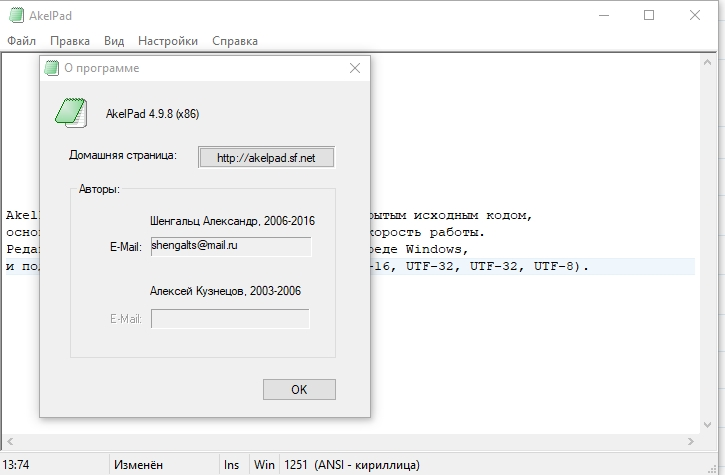Click the resize grip at status bar corner

(712, 469)
